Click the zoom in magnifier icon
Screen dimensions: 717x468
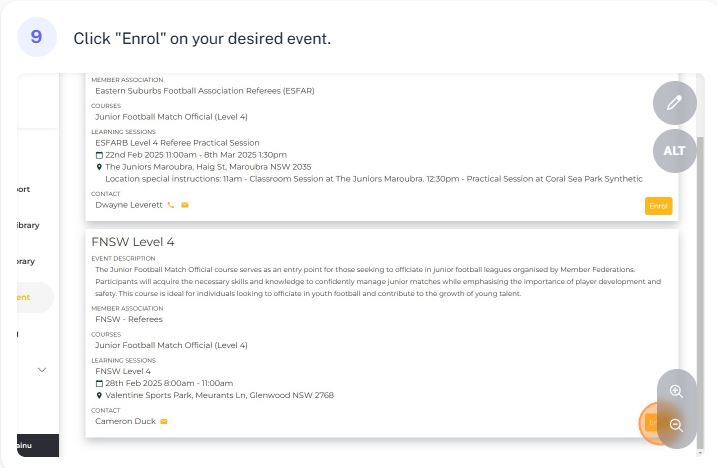676,392
